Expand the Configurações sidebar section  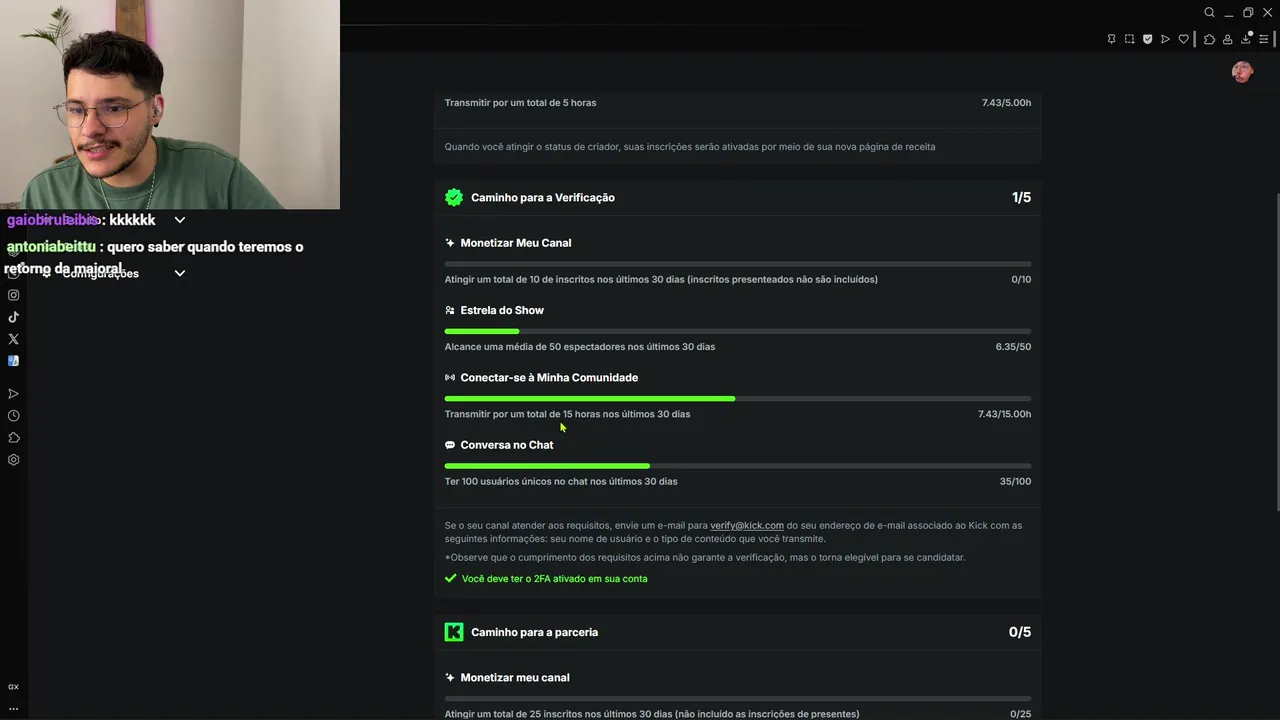(x=180, y=273)
